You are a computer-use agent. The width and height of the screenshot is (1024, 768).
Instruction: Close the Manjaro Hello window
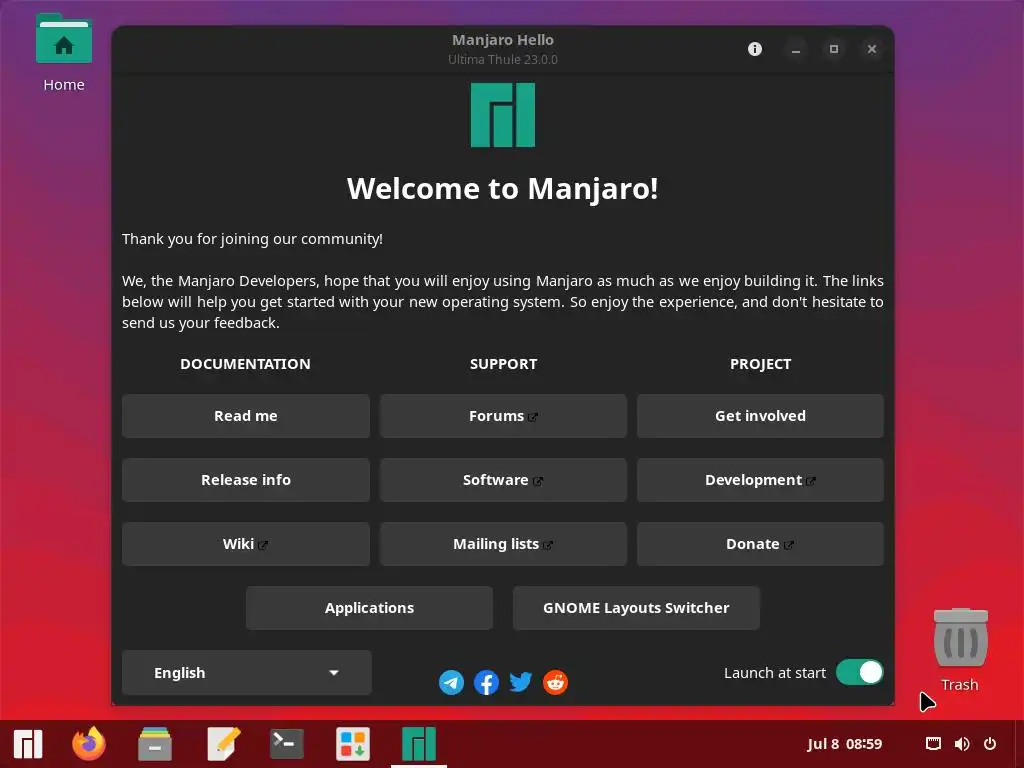tap(872, 49)
